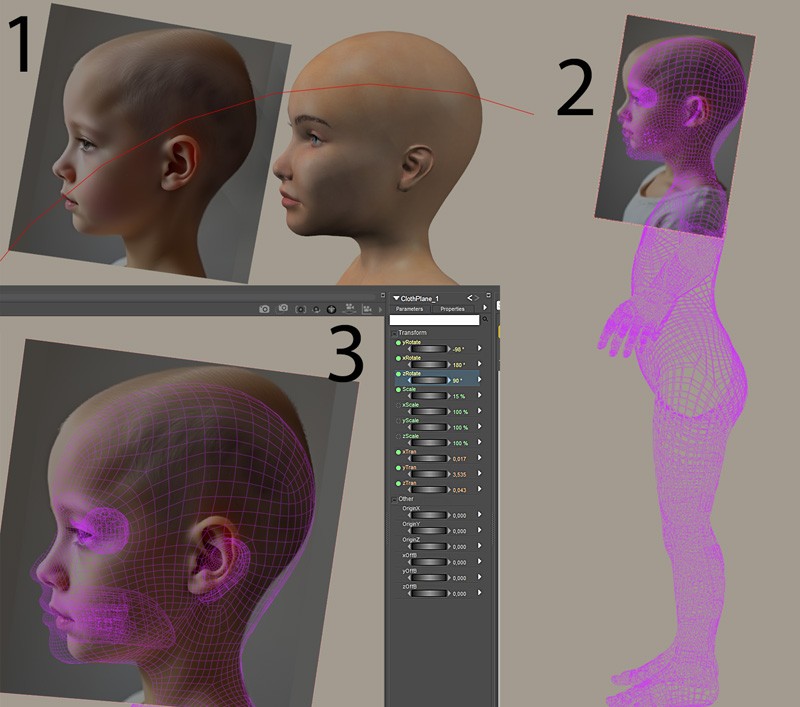
Task: Click the zRotate parameter label
Action: tap(412, 374)
